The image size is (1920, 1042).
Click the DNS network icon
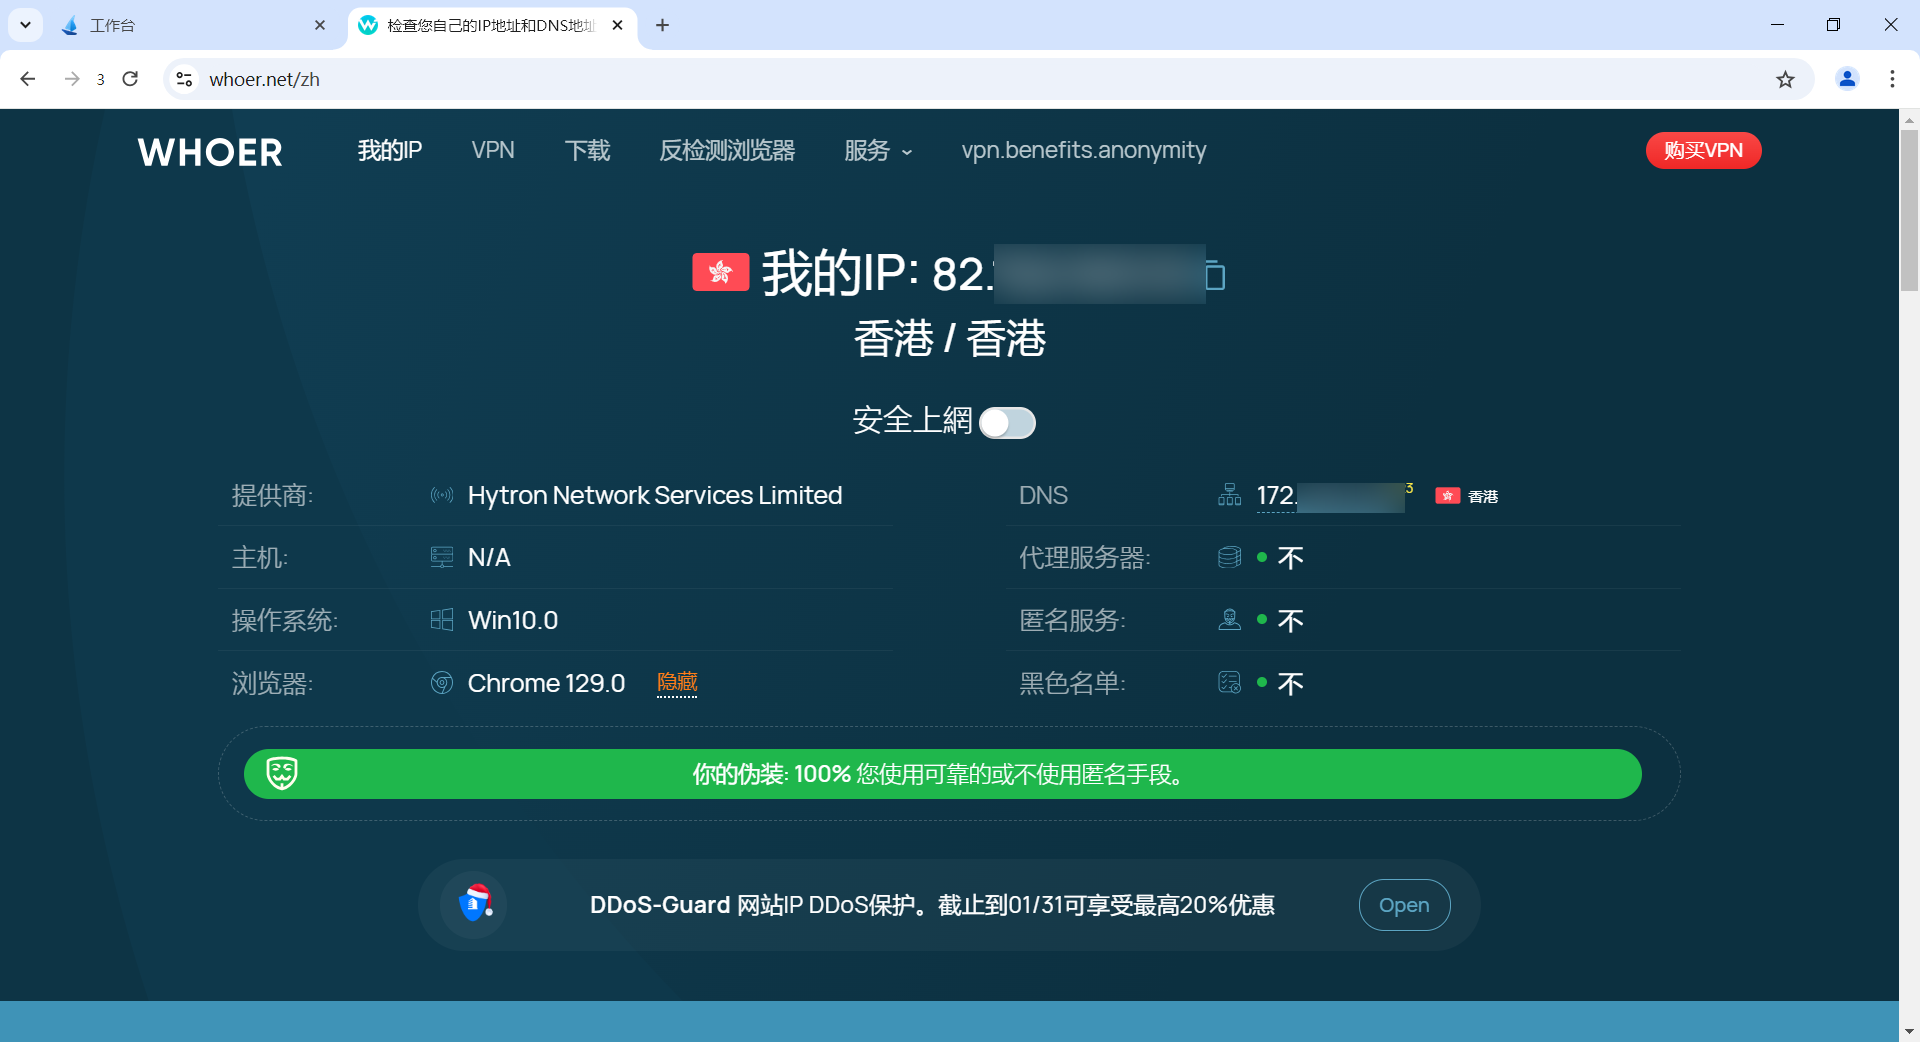[1230, 495]
